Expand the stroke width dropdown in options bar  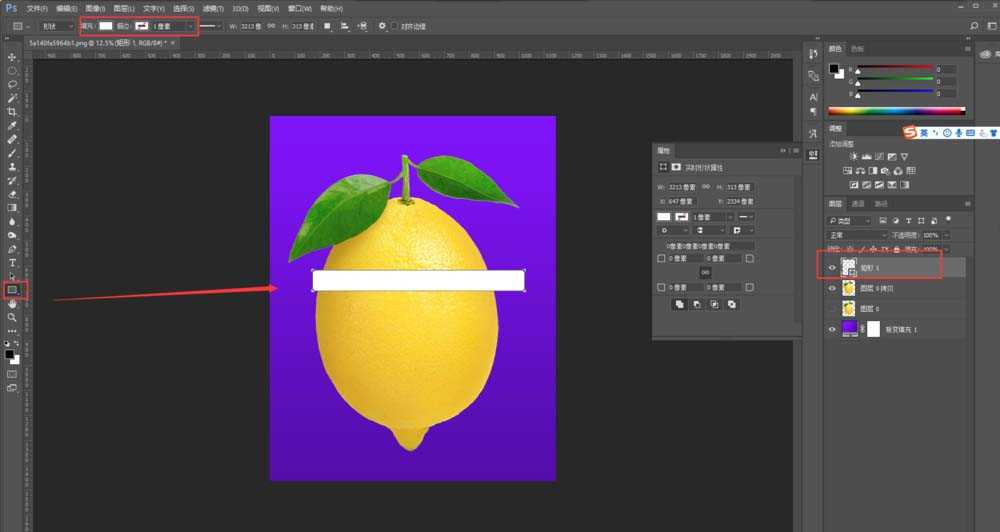pos(191,25)
